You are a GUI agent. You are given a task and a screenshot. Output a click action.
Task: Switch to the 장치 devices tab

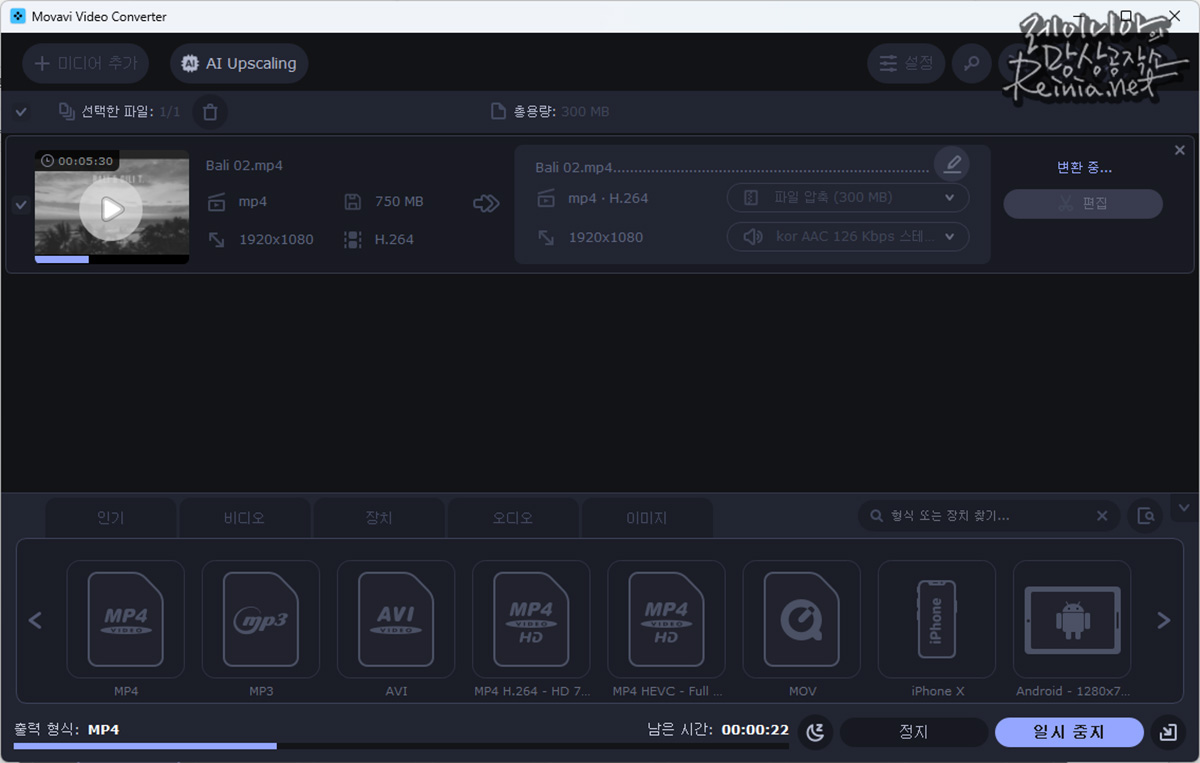click(x=379, y=518)
